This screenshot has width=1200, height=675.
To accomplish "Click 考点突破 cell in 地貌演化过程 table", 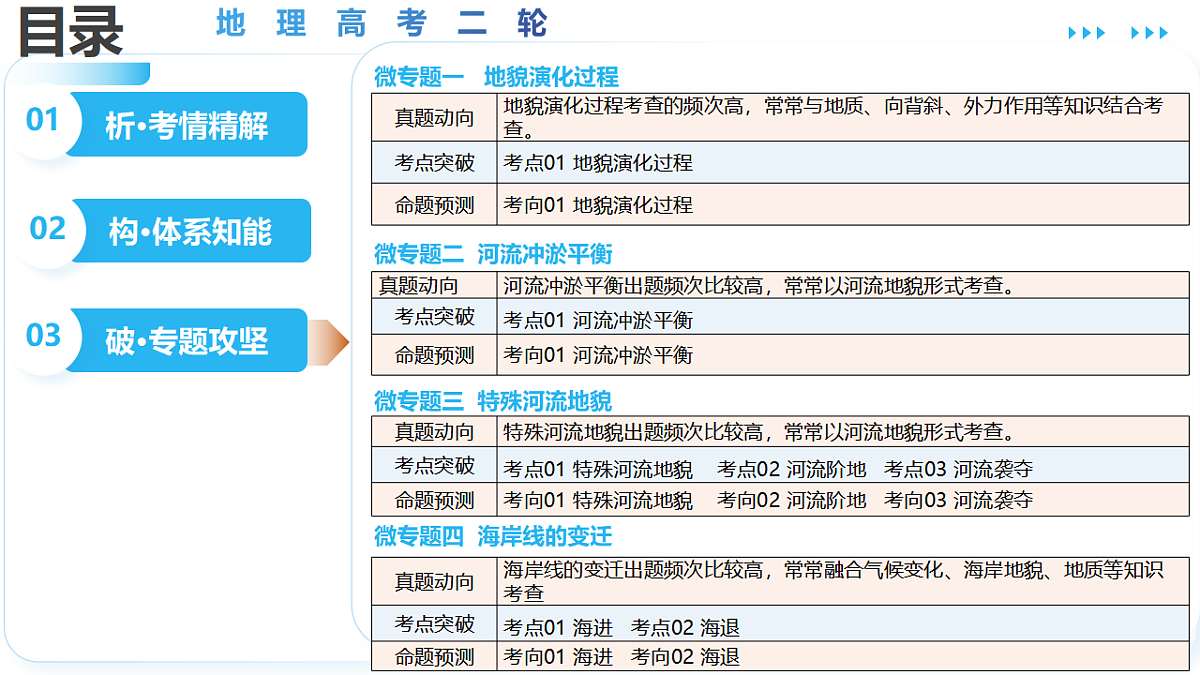I will pos(434,162).
